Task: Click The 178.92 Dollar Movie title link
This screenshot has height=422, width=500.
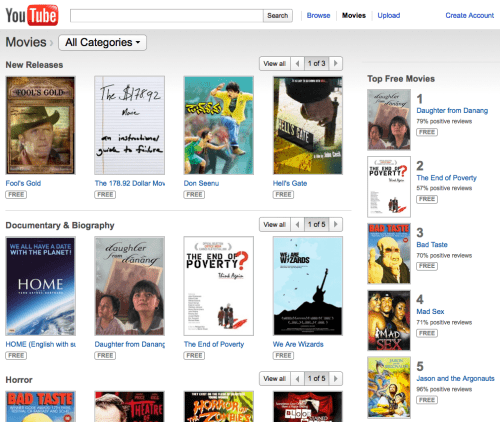Action: 130,183
